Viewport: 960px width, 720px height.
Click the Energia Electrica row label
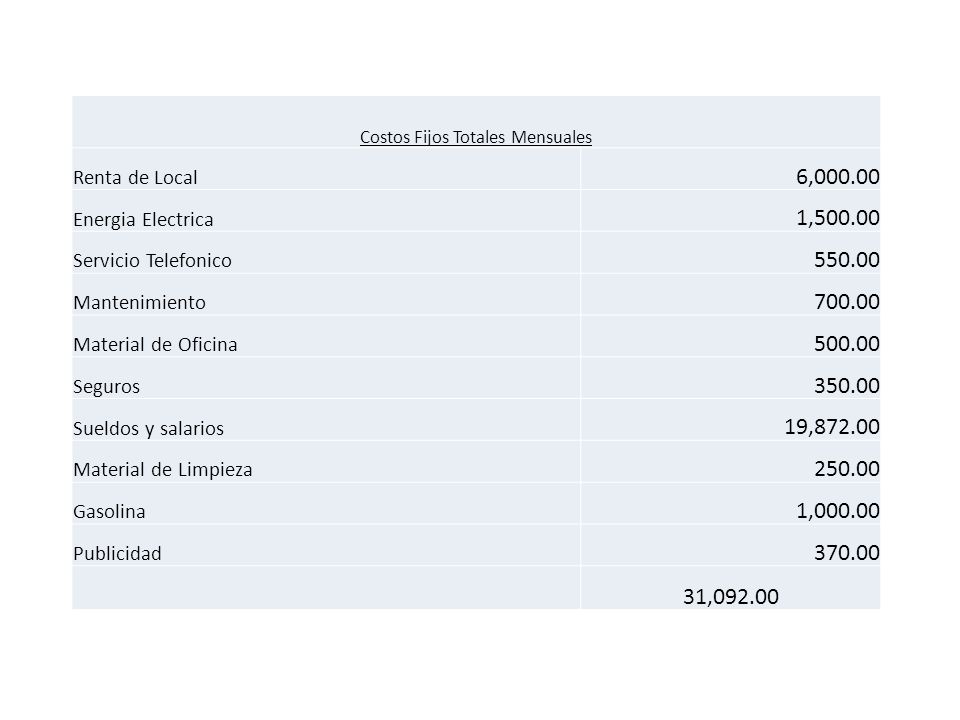tap(143, 219)
